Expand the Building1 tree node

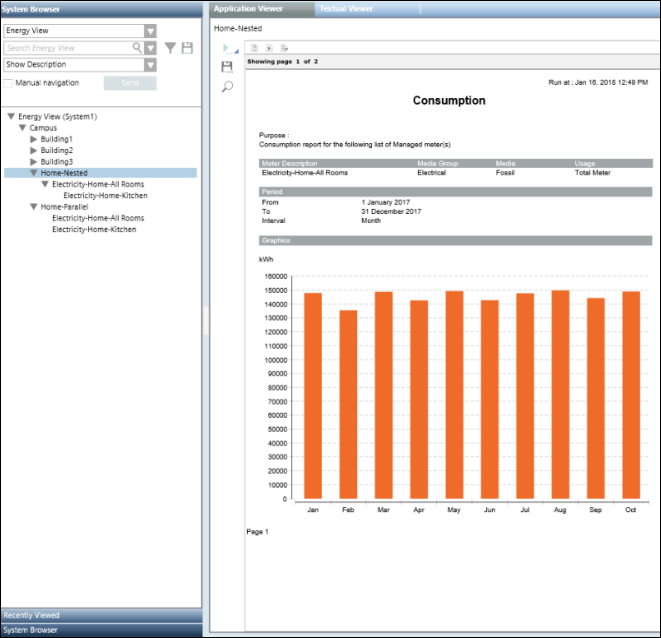click(x=34, y=139)
